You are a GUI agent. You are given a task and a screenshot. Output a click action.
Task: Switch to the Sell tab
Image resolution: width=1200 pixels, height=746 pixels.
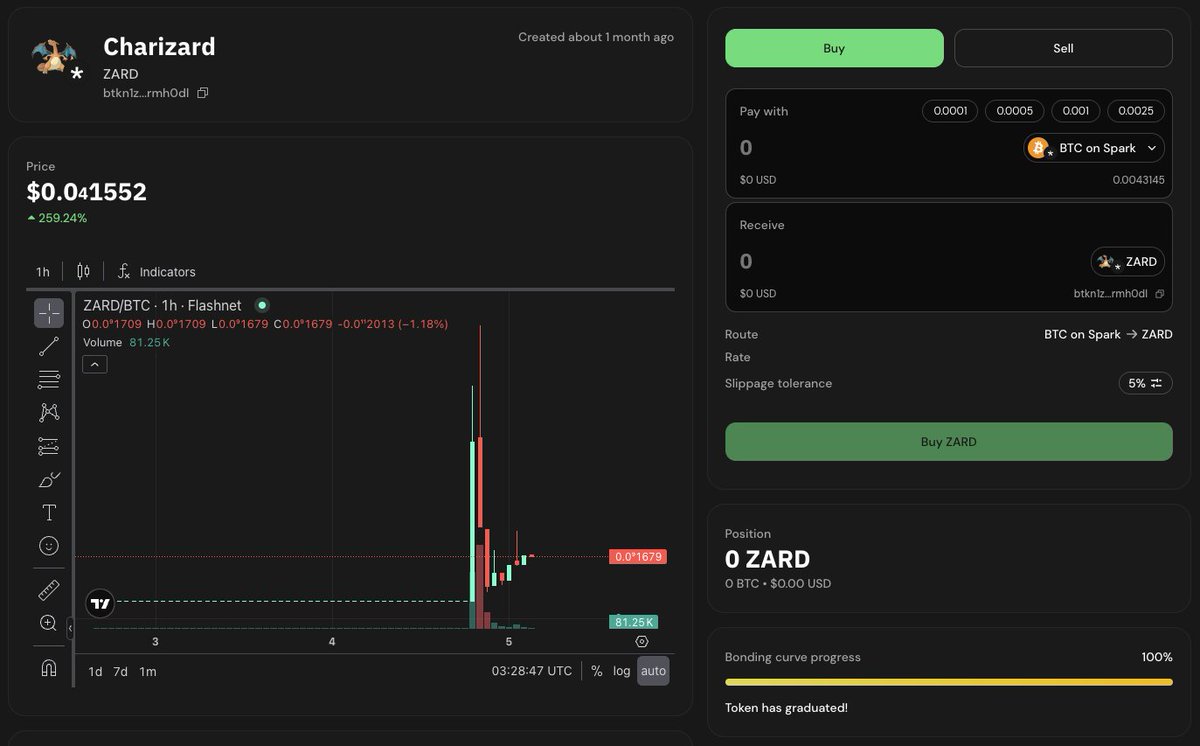[x=1063, y=48]
